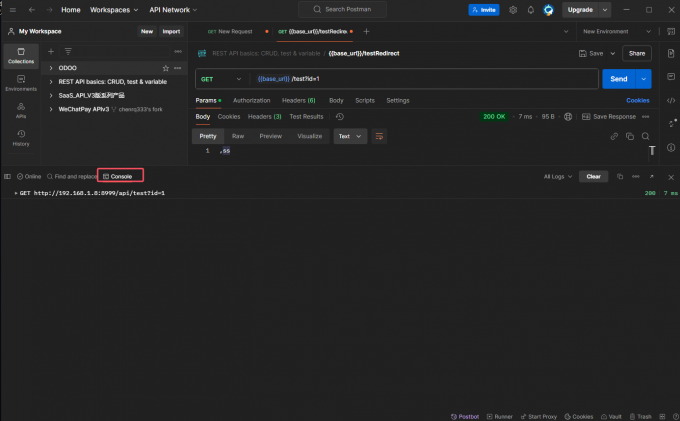Go back with the left arrow
Screen dimensions: 680x421
click(x=32, y=10)
